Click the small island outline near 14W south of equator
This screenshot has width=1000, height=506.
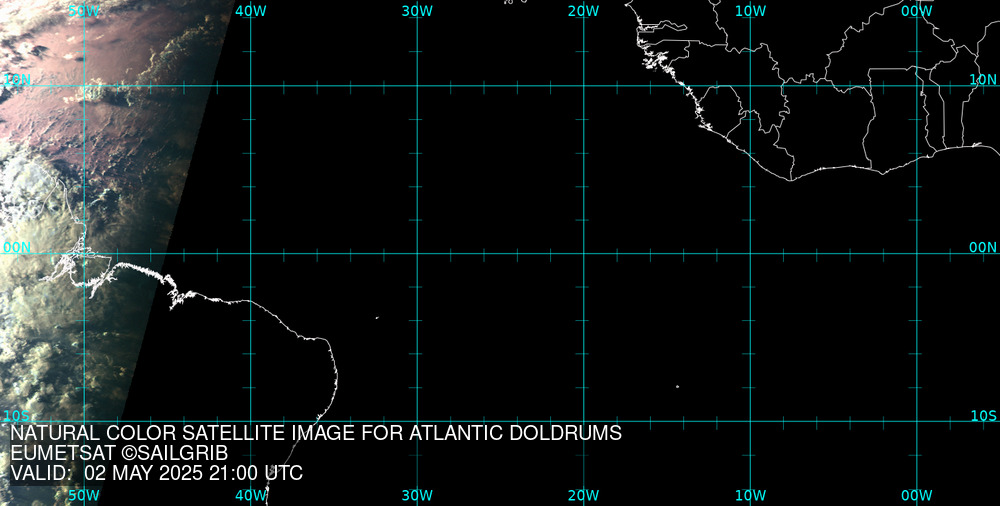(677, 386)
